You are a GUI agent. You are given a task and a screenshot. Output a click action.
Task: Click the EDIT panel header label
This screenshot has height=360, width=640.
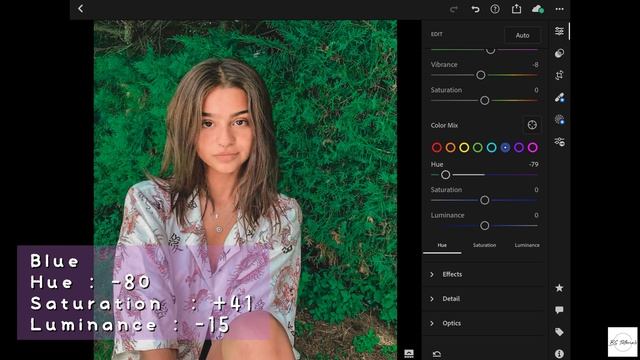(436, 34)
